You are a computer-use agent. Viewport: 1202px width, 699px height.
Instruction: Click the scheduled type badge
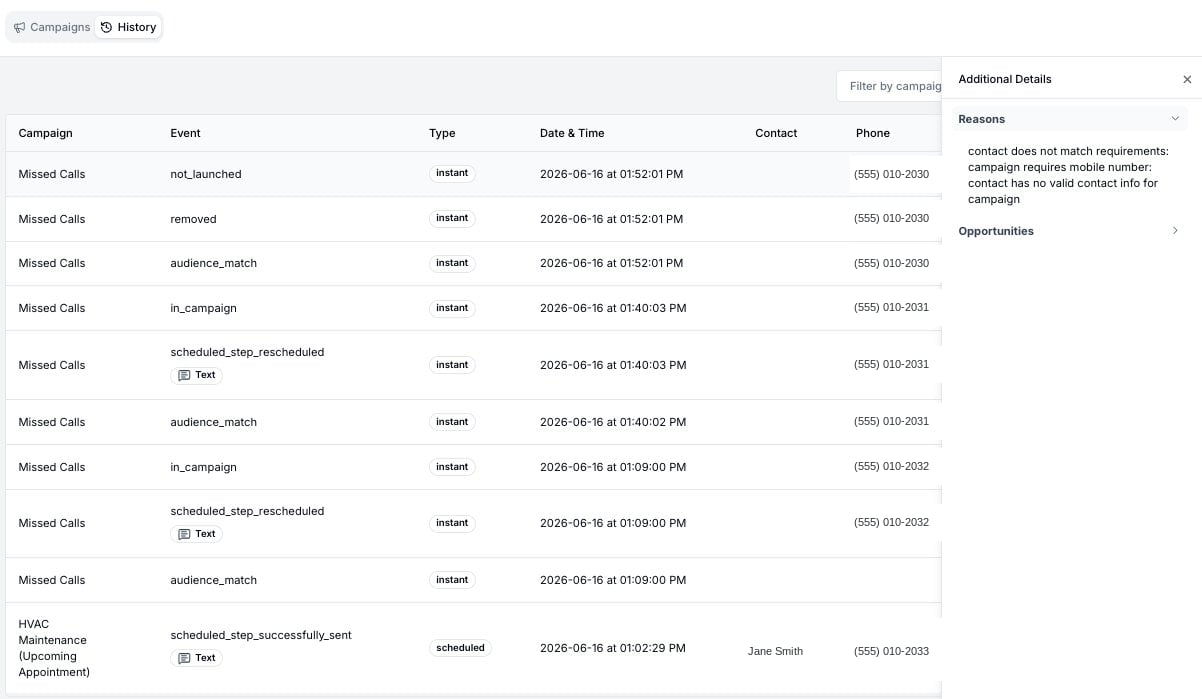[460, 648]
